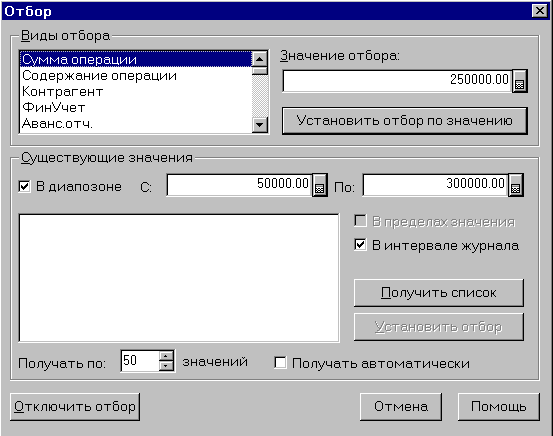Click the Отмена button
Screen dimensions: 553x436
click(x=401, y=407)
